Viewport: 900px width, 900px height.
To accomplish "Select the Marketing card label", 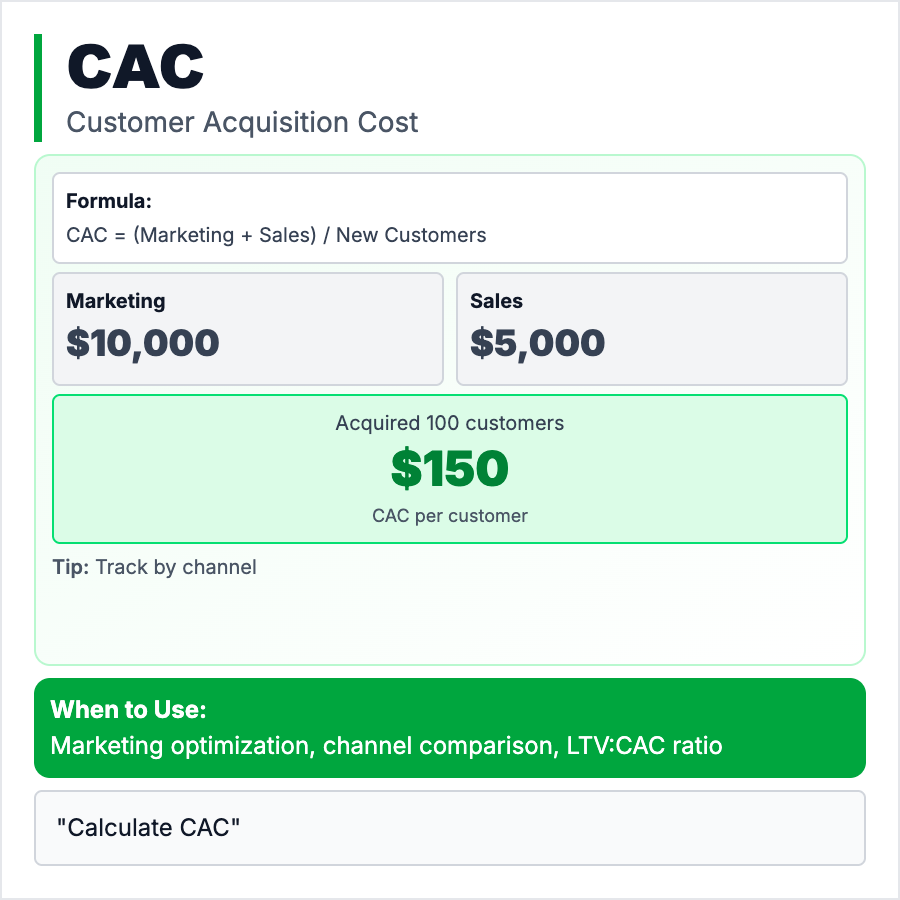I will tap(116, 301).
